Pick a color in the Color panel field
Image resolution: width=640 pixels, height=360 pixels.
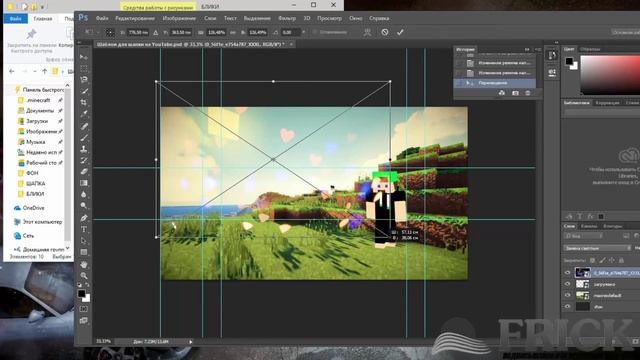(x=610, y=76)
